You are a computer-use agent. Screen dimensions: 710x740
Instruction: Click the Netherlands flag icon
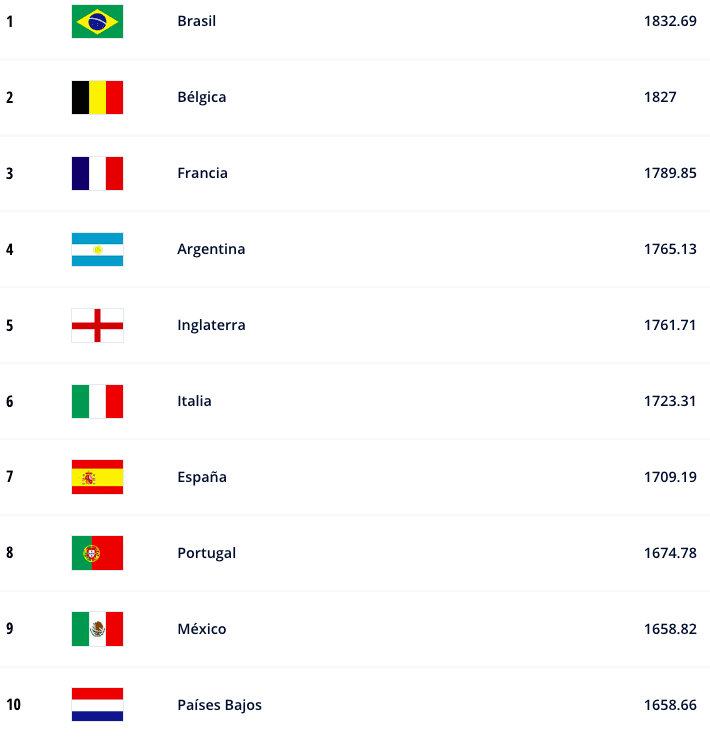[x=97, y=704]
